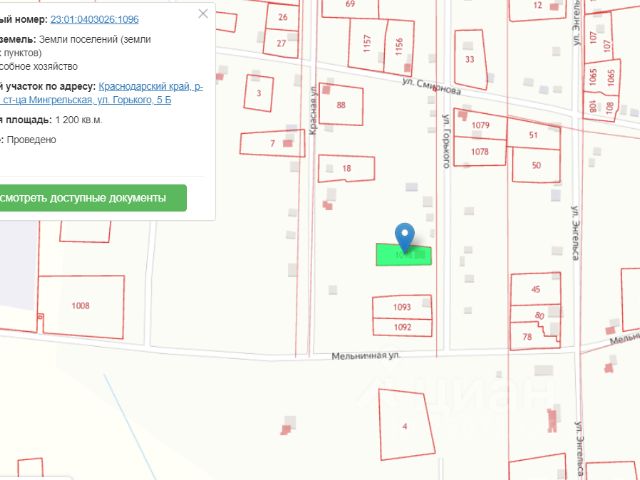Select parcel 1092 on the map
Screen dimensions: 640x480
click(402, 327)
